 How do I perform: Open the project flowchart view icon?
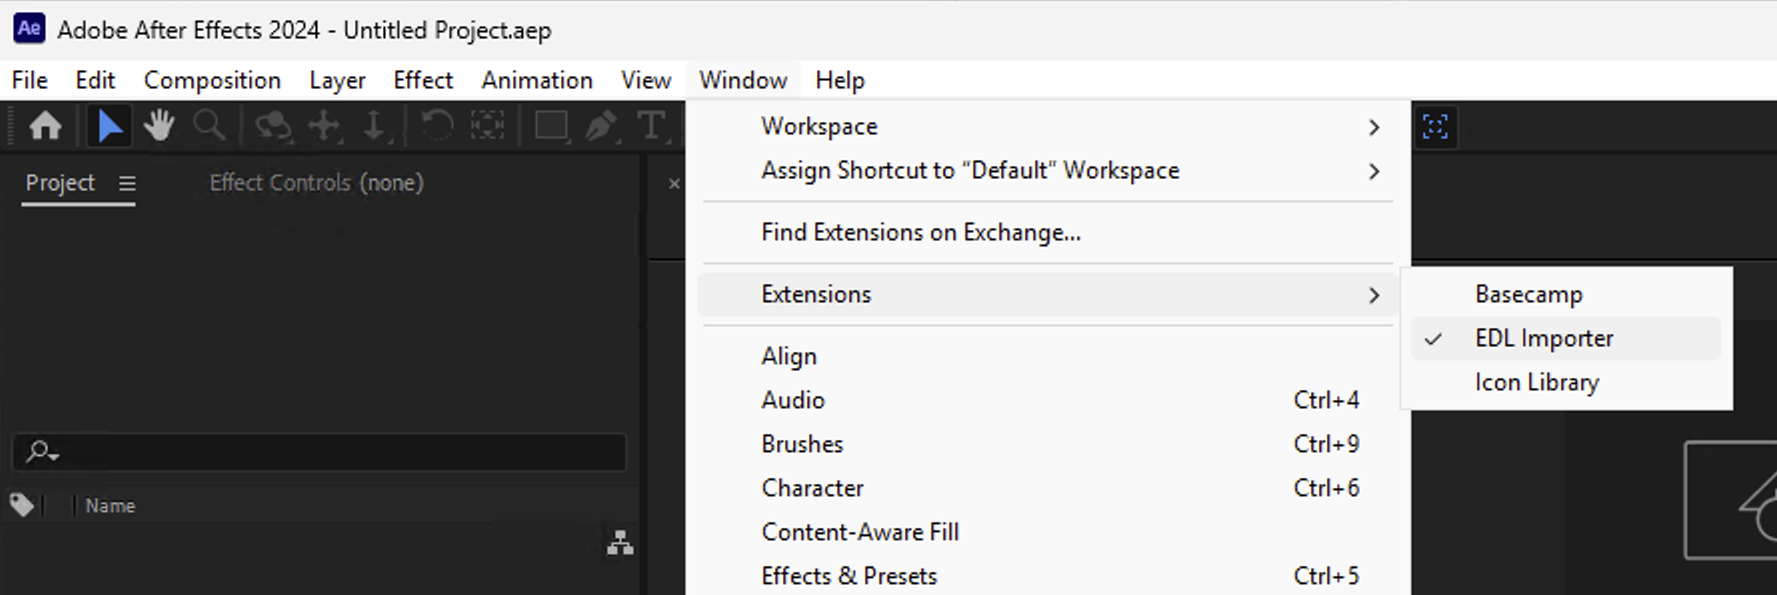pyautogui.click(x=620, y=543)
